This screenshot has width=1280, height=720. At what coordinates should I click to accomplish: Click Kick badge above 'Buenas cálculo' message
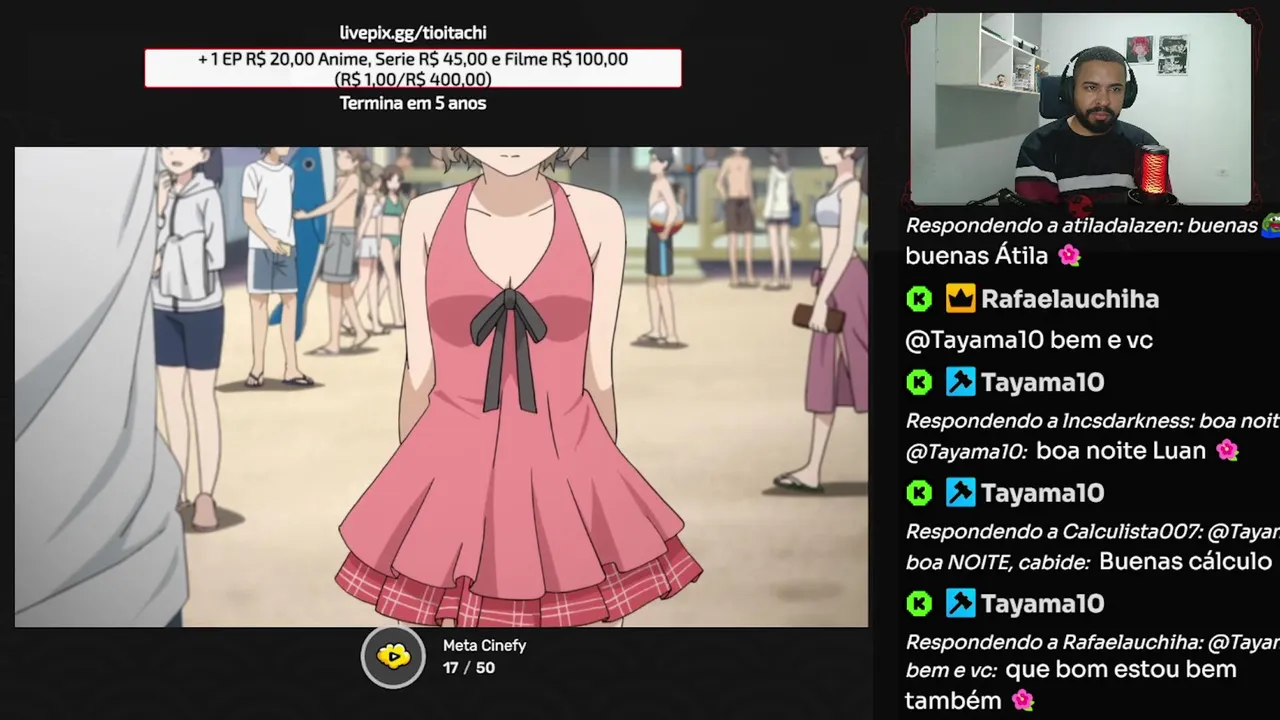pyautogui.click(x=919, y=493)
